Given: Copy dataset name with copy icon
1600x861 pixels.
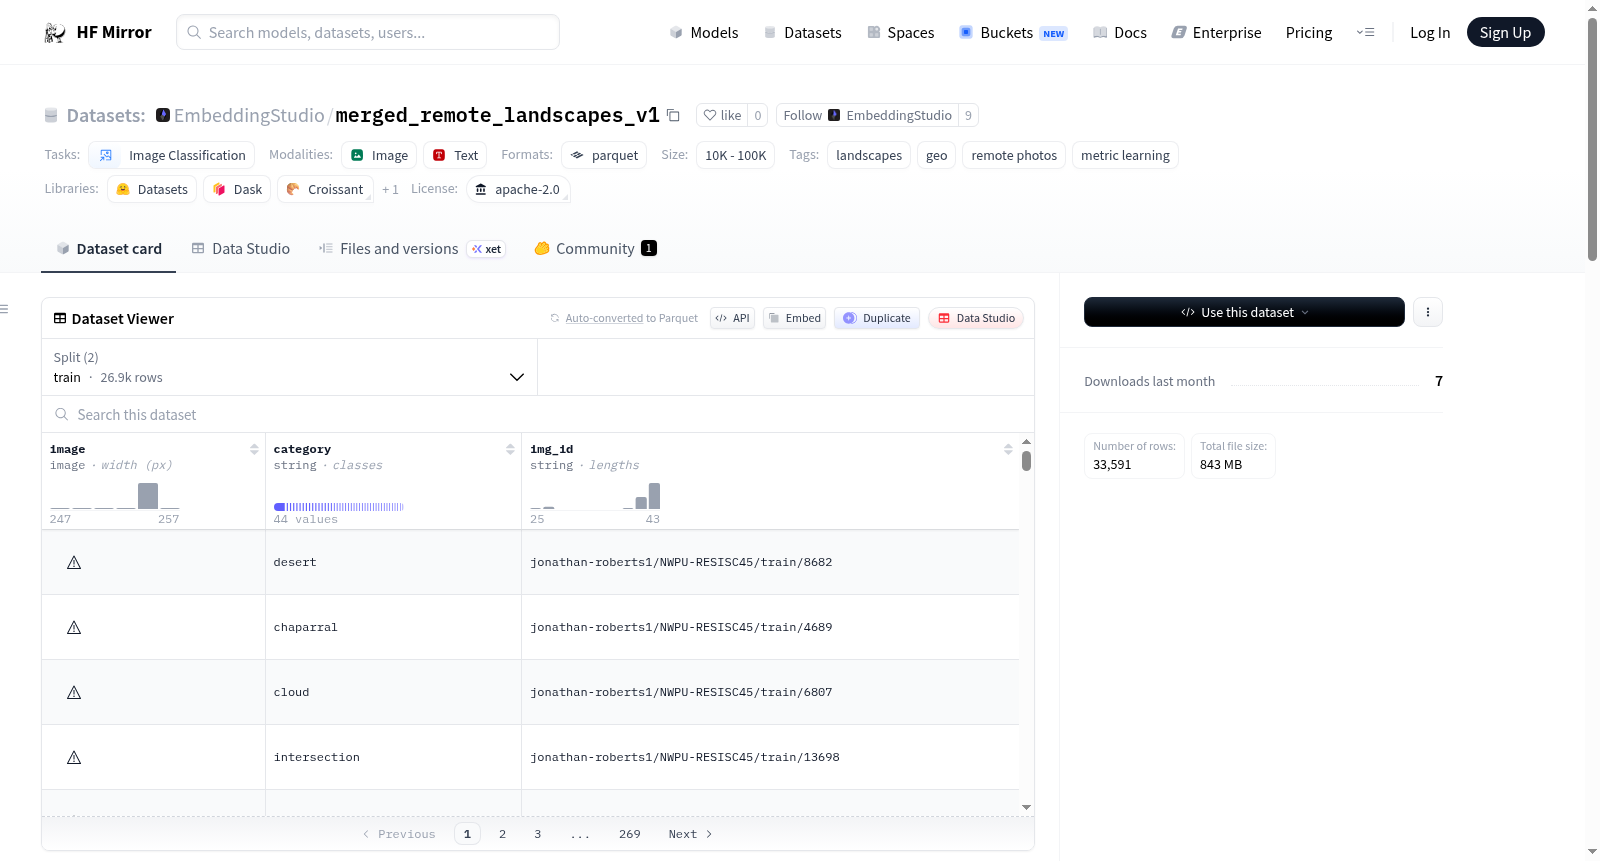Looking at the screenshot, I should point(674,116).
